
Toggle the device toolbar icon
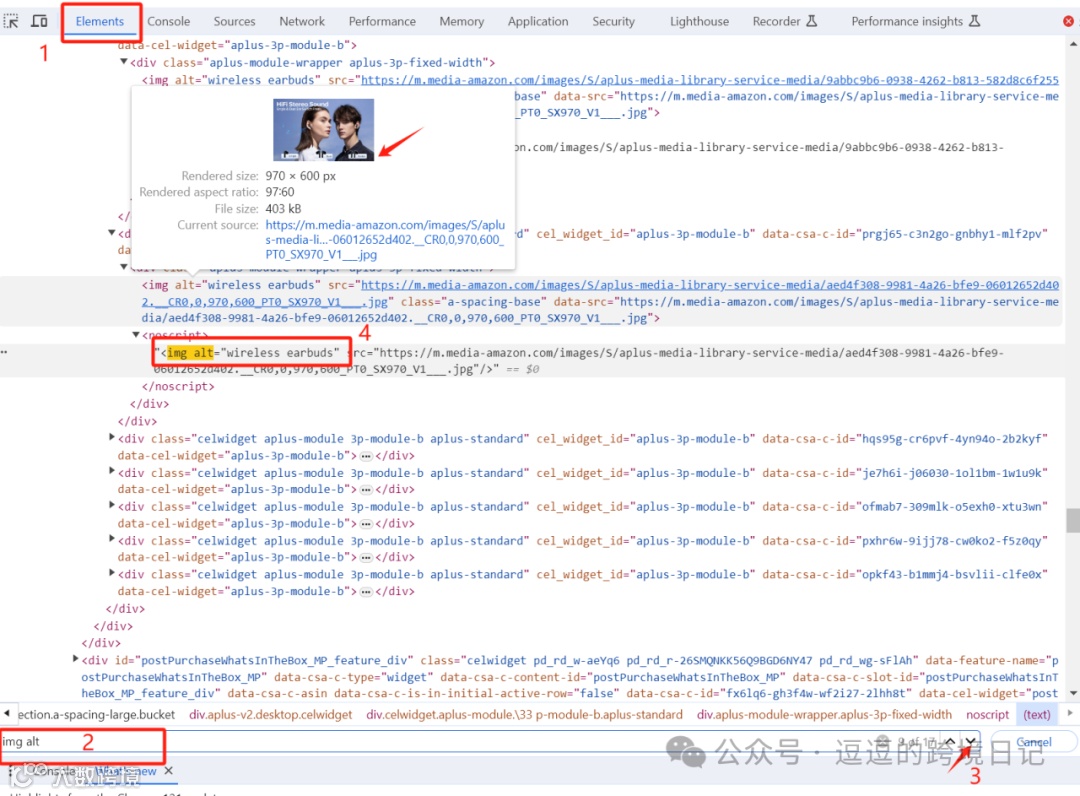[x=39, y=21]
